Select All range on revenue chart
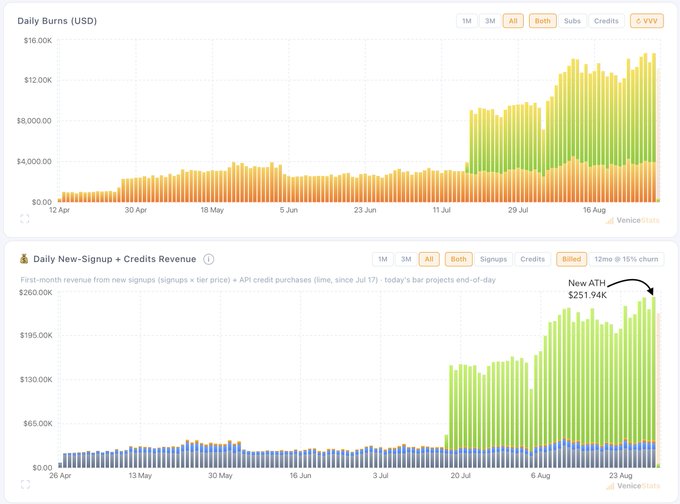 click(x=429, y=259)
